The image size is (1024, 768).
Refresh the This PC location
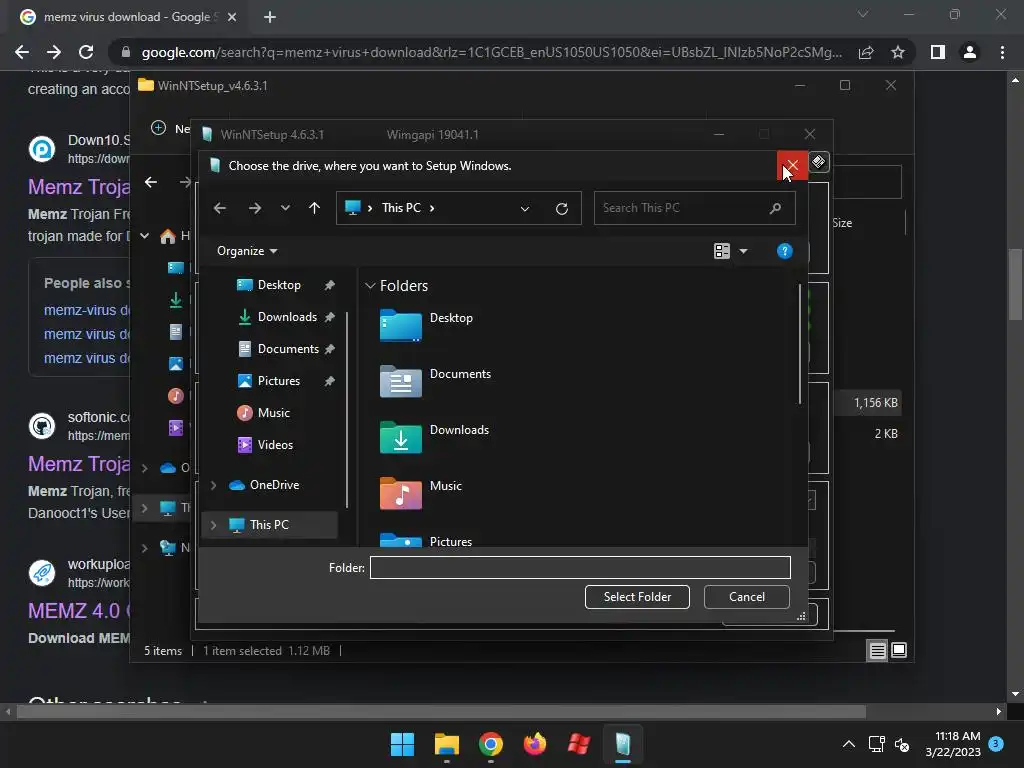[562, 208]
